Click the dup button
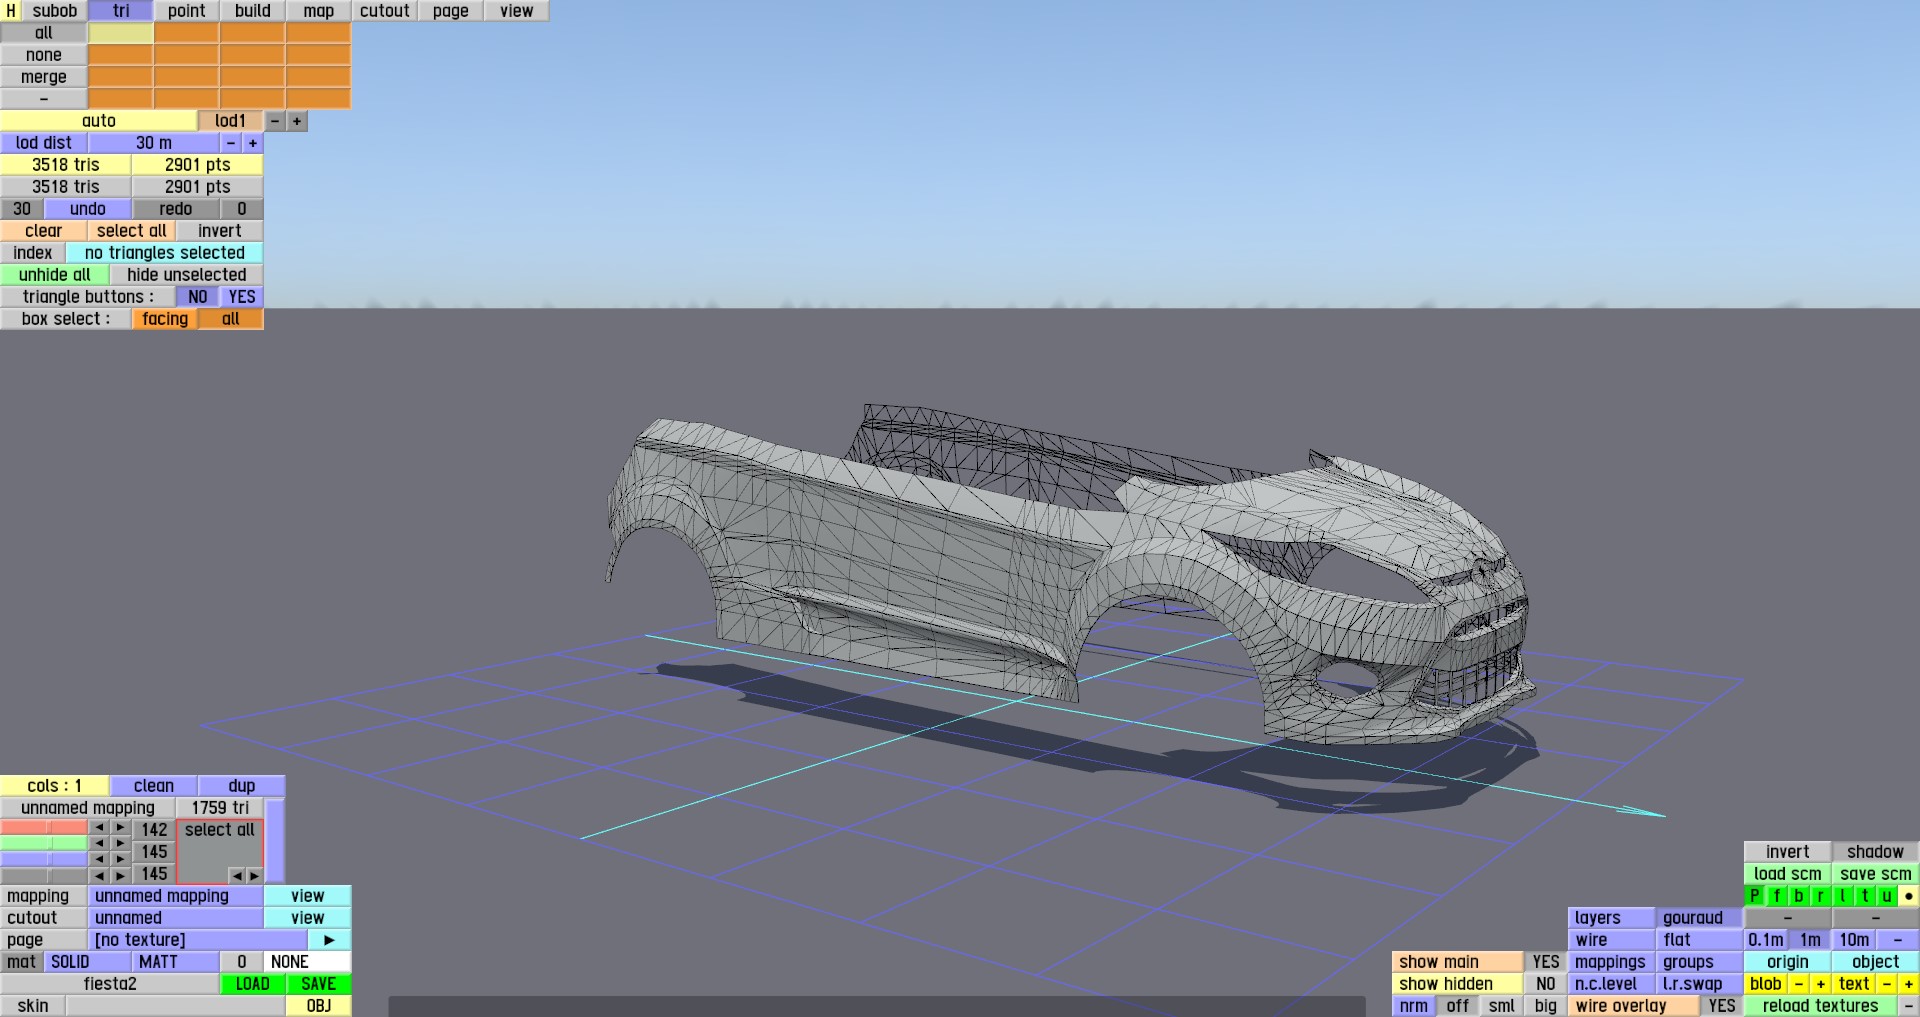 pos(242,786)
